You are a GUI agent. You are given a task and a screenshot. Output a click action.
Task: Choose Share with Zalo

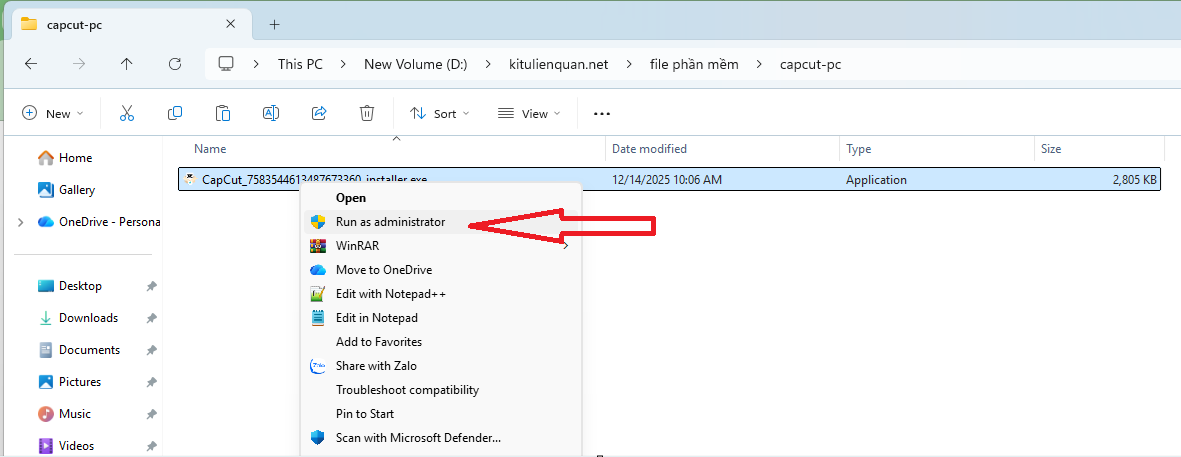coord(440,366)
